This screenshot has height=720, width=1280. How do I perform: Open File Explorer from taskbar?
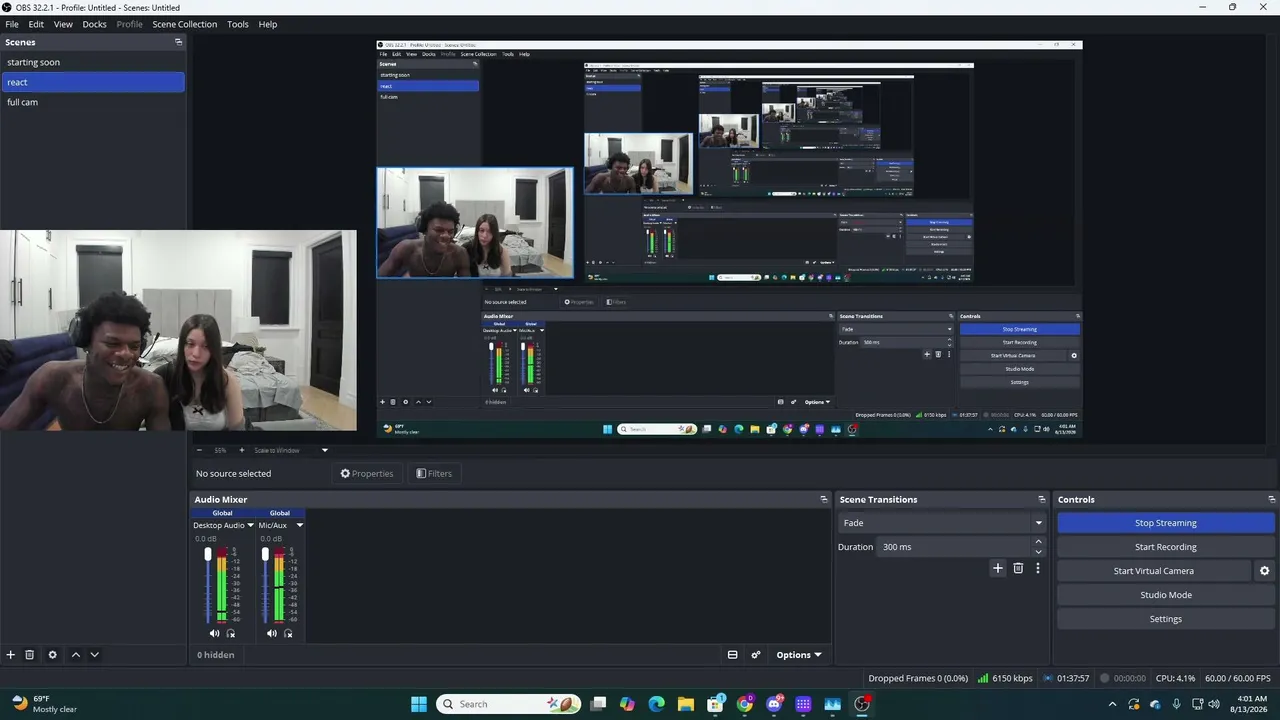(685, 704)
